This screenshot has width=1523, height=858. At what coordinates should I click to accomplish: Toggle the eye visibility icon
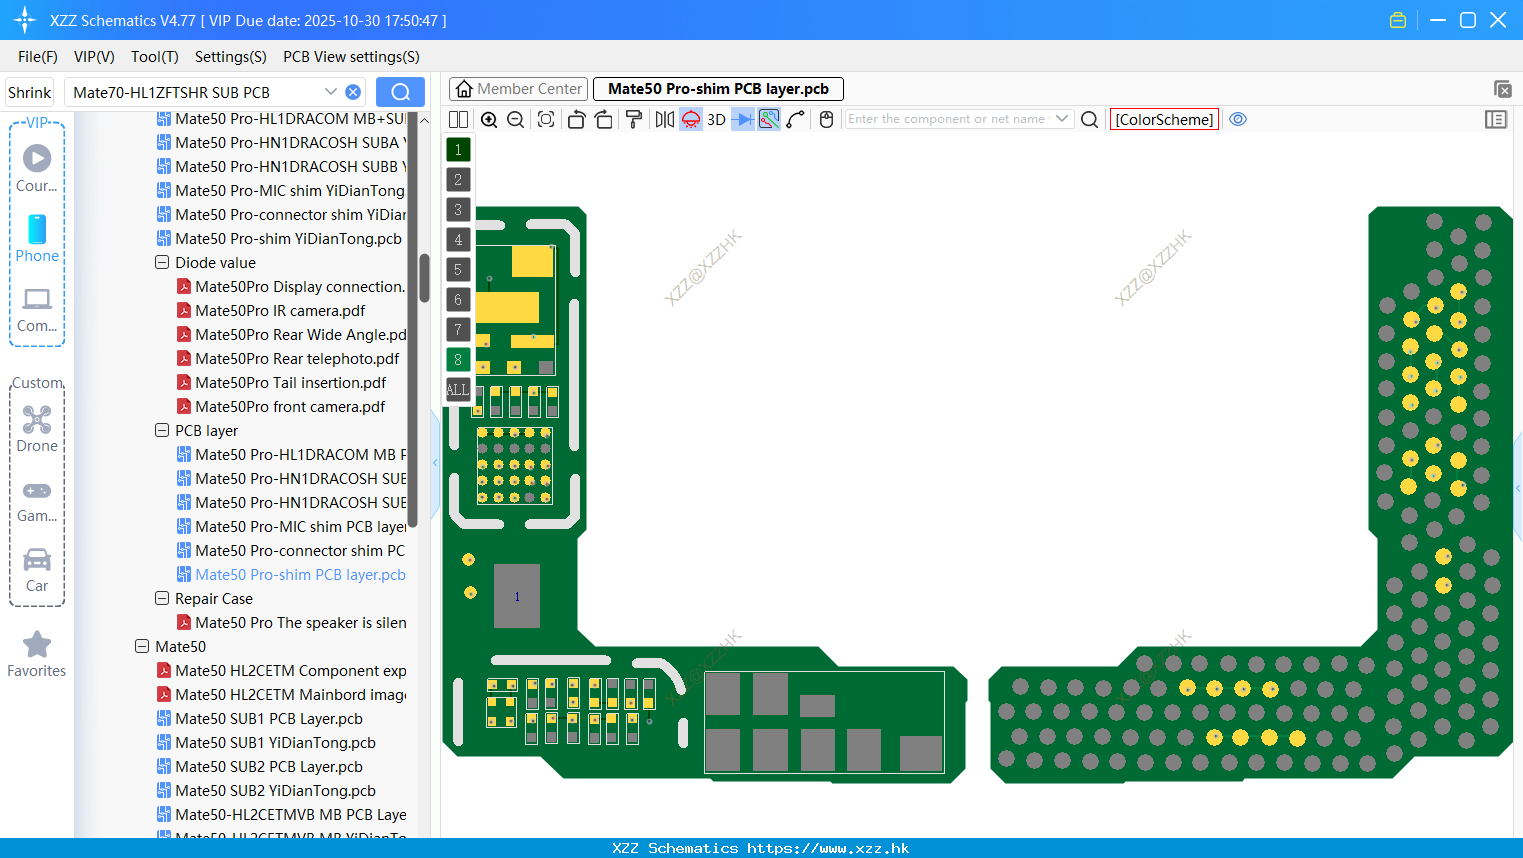click(x=1238, y=119)
